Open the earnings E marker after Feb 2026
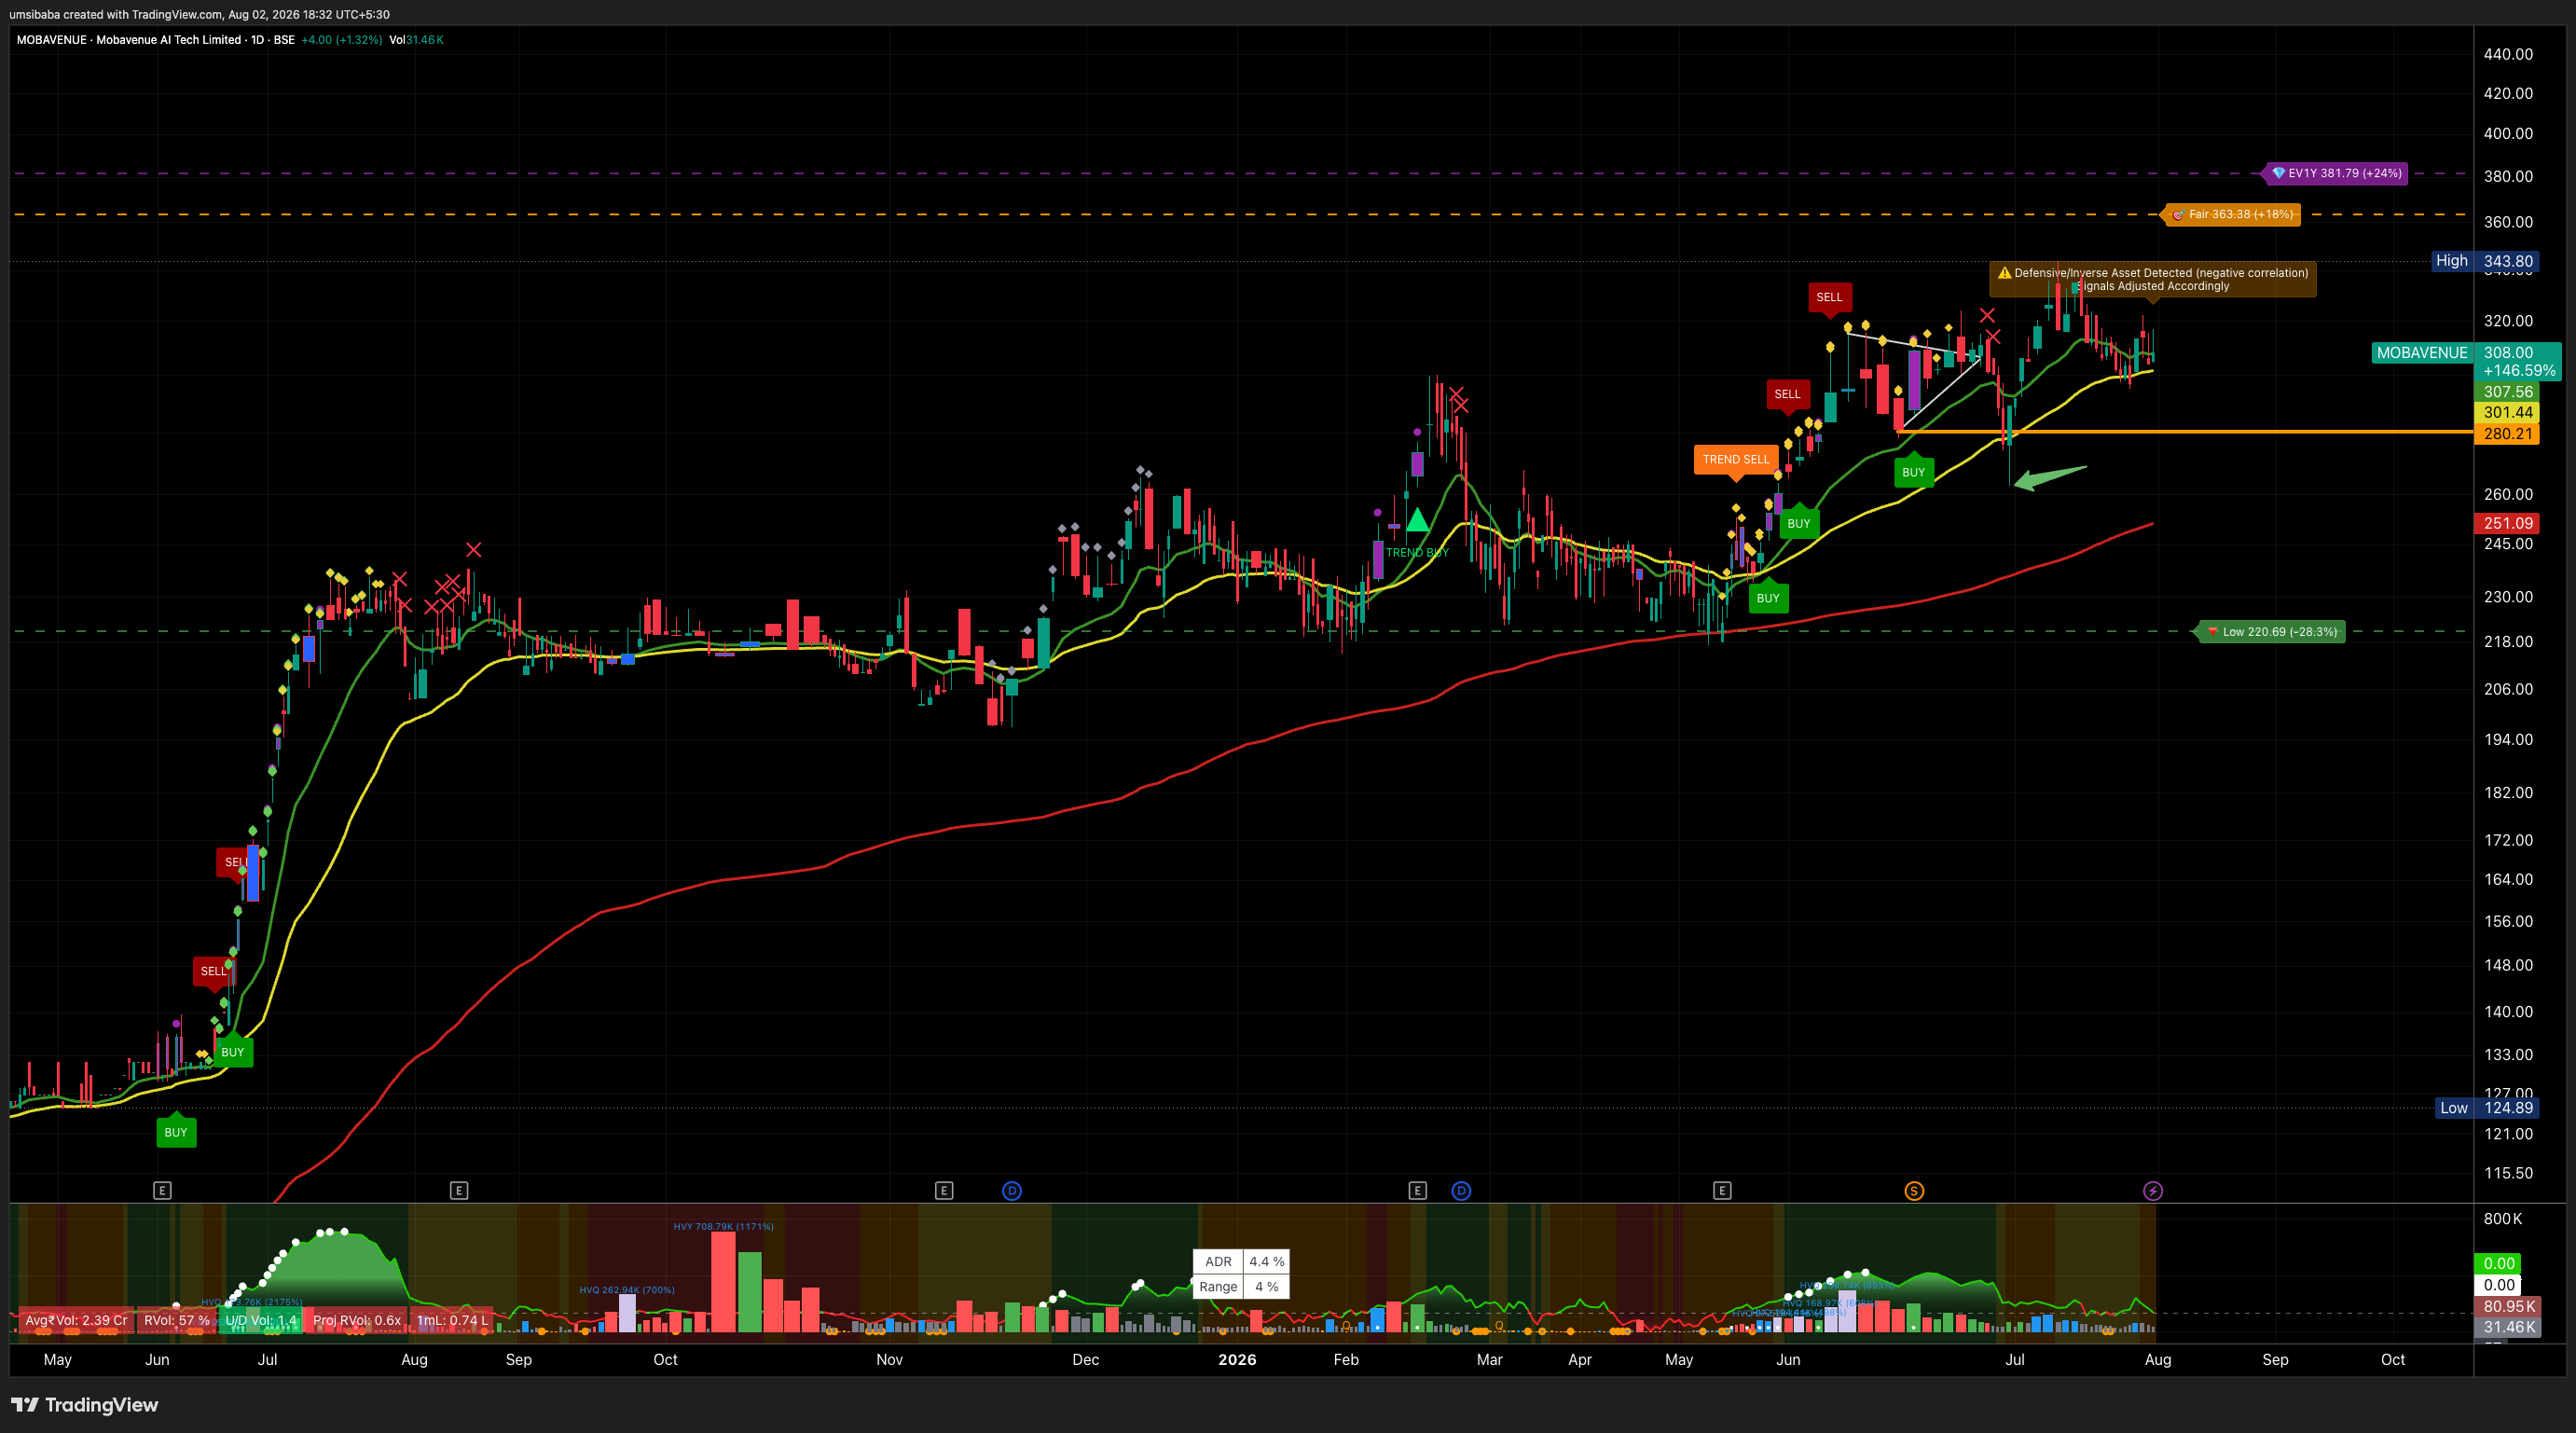Screen dimensions: 2576x1433 tap(1417, 1190)
